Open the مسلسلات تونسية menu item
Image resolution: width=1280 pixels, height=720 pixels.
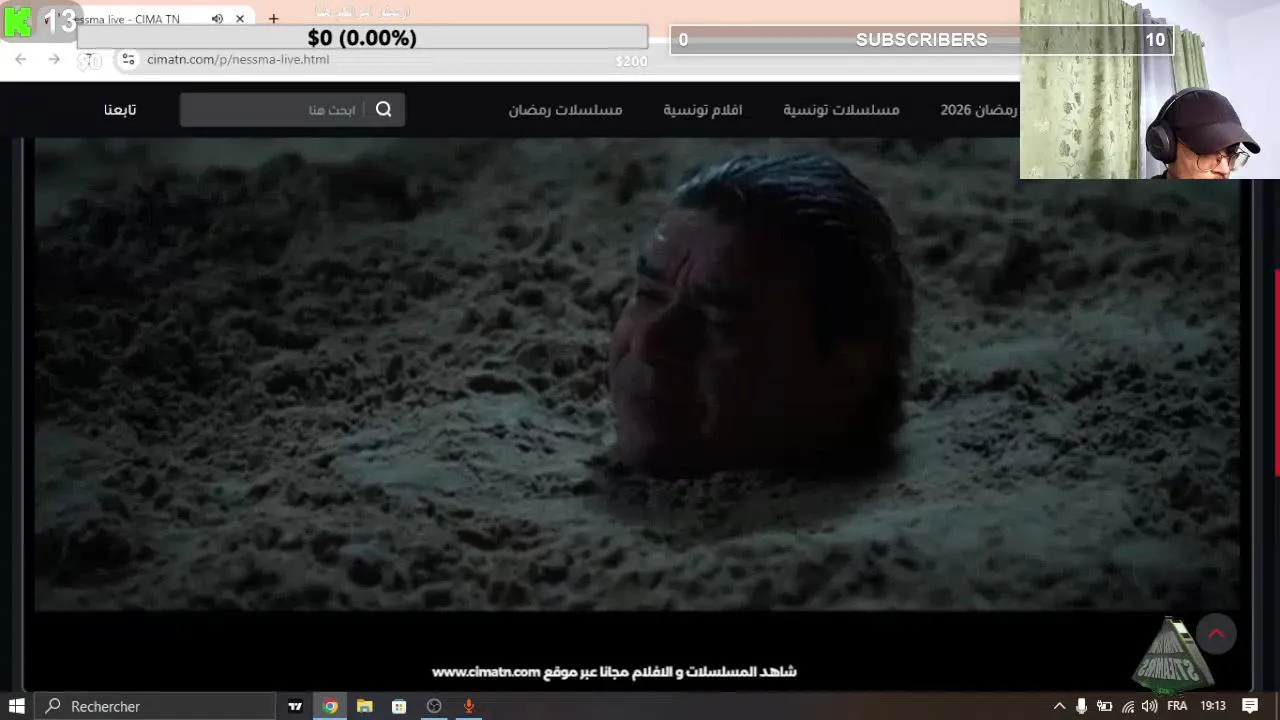point(841,110)
